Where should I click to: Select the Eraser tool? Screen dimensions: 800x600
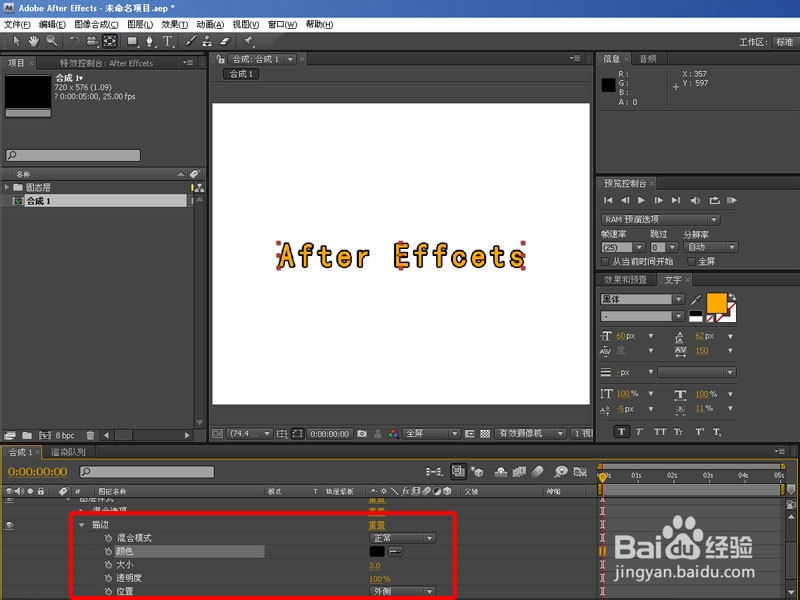point(224,41)
